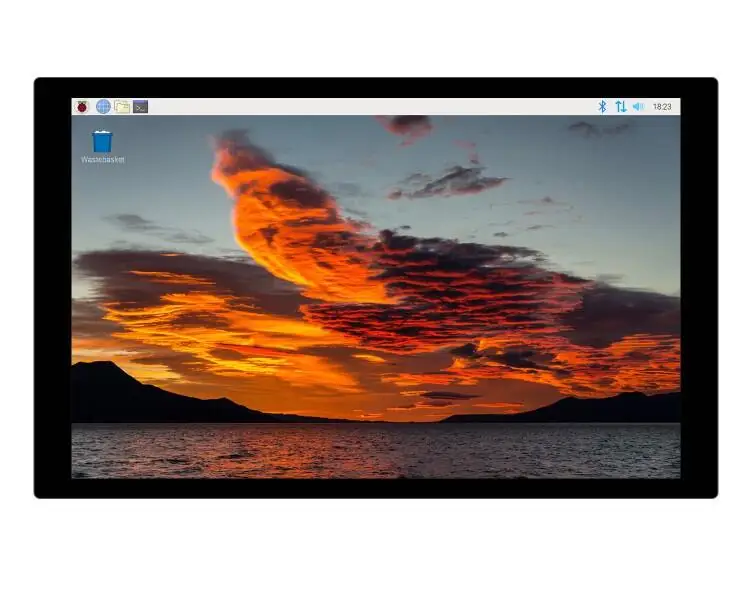
Task: Open the Bluetooth menu in system tray
Action: (602, 106)
